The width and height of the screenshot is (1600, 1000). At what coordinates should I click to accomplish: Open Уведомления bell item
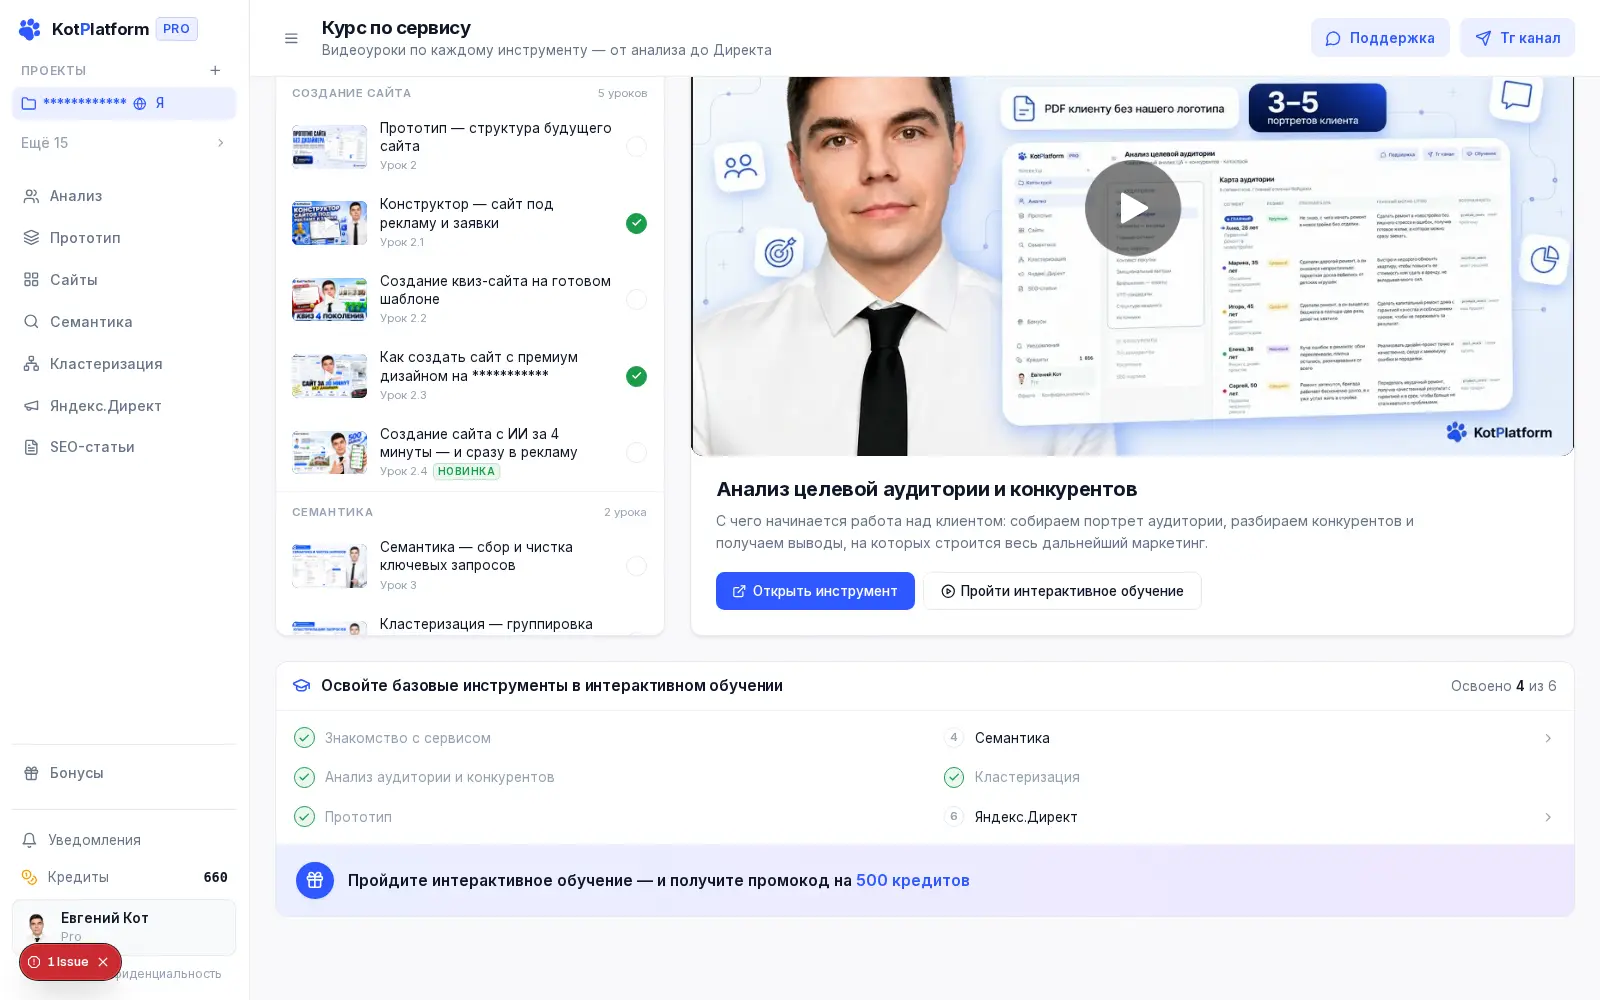click(124, 840)
